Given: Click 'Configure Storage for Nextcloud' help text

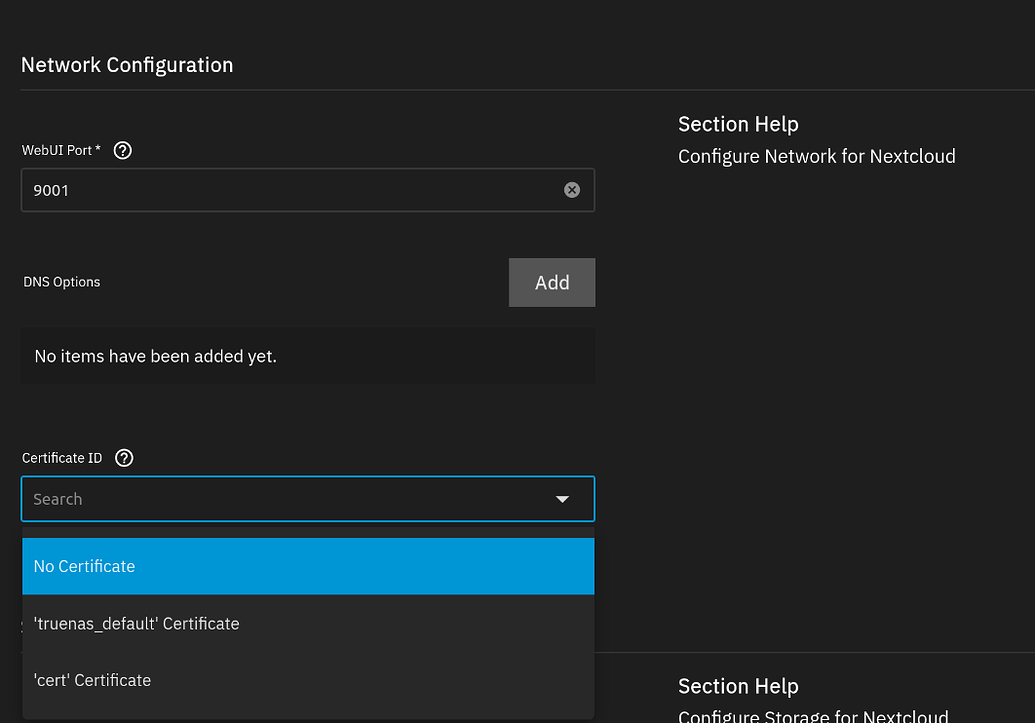Looking at the screenshot, I should click(813, 716).
